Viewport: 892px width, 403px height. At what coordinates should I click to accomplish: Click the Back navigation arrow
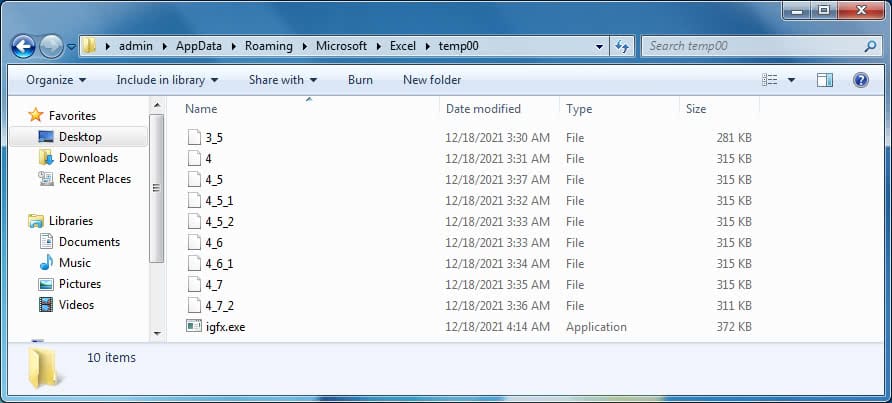(23, 46)
